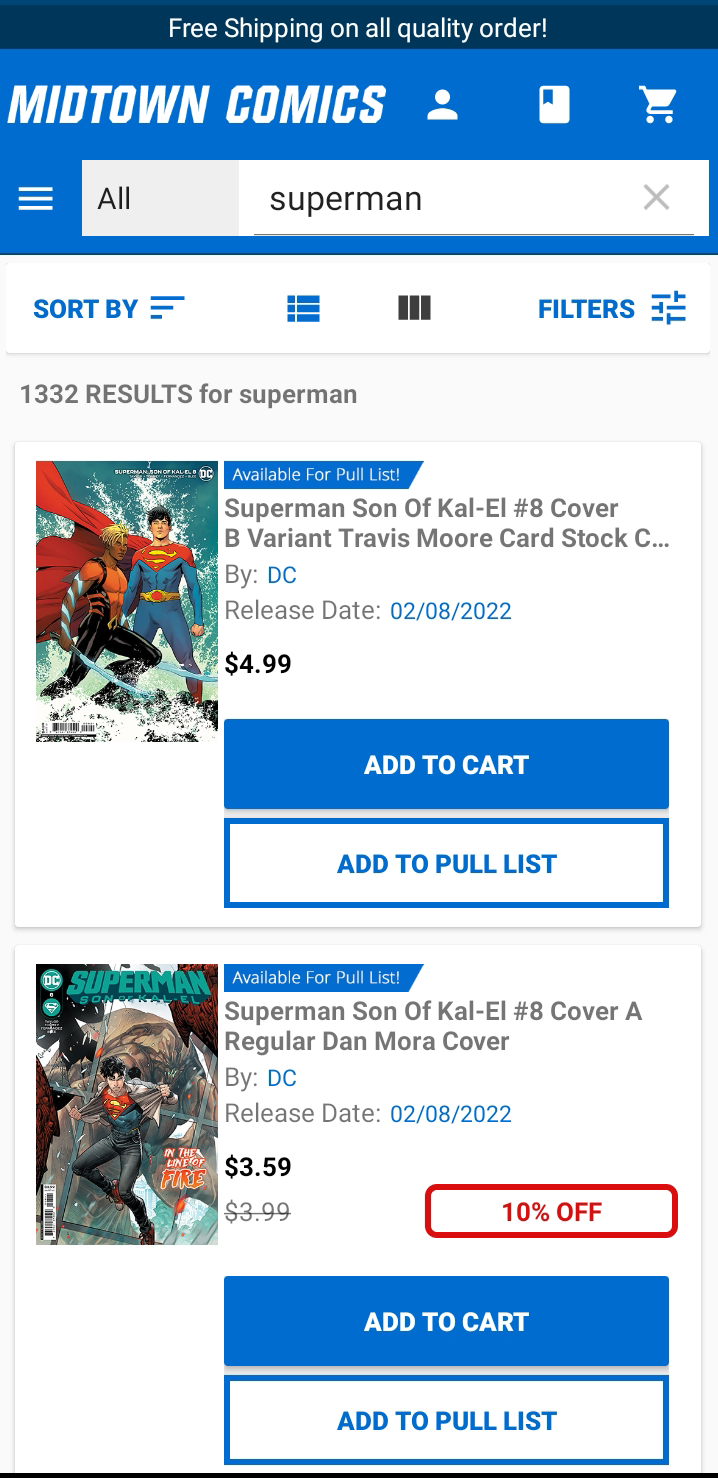Switch to grid column view layout
Screen dimensions: 718x1478
[414, 308]
